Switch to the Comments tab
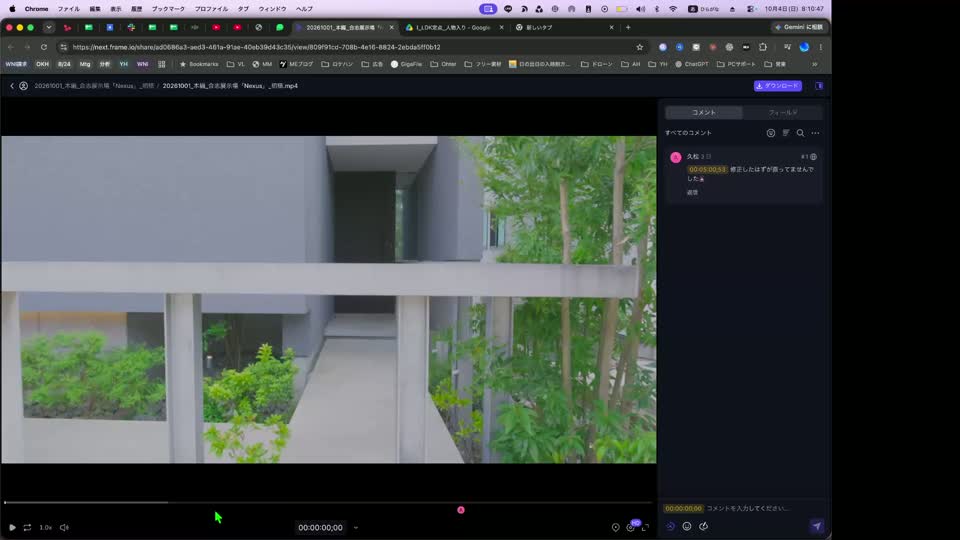960x540 pixels. pos(703,113)
